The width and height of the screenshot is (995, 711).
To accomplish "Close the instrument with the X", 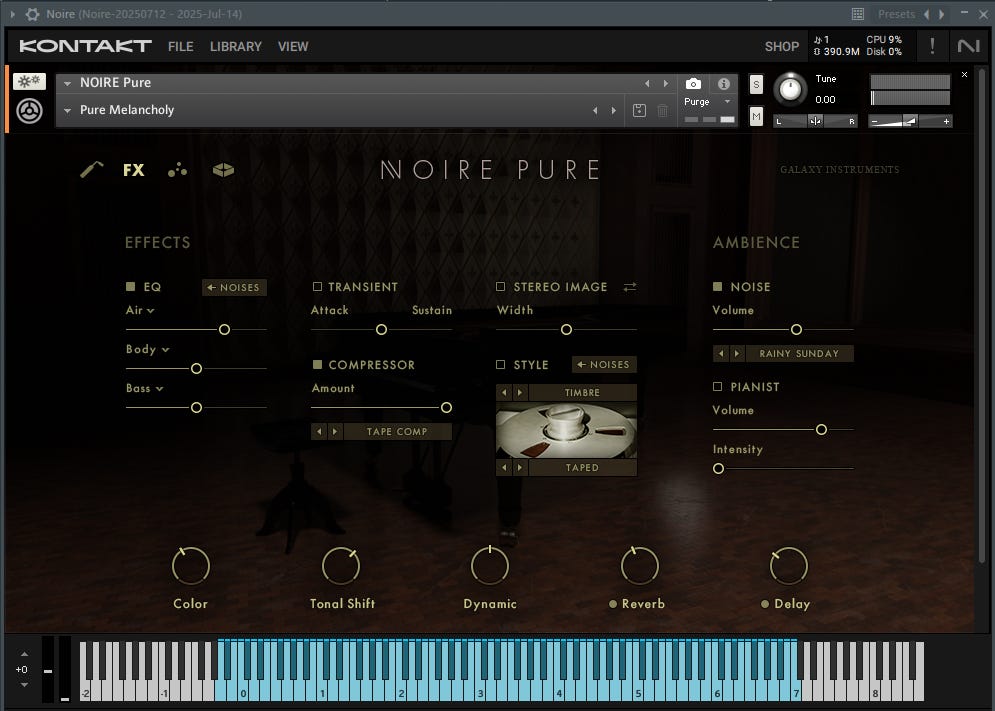I will (964, 75).
